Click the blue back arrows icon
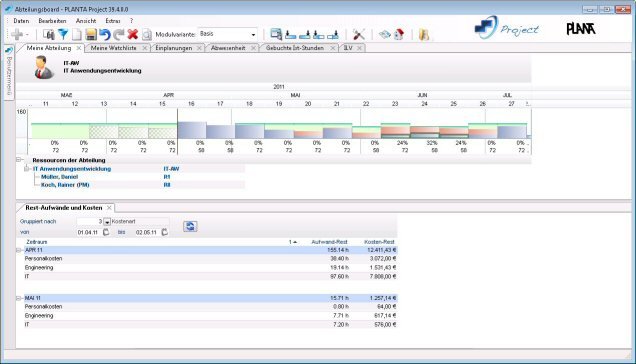The image size is (636, 364). pyautogui.click(x=385, y=34)
